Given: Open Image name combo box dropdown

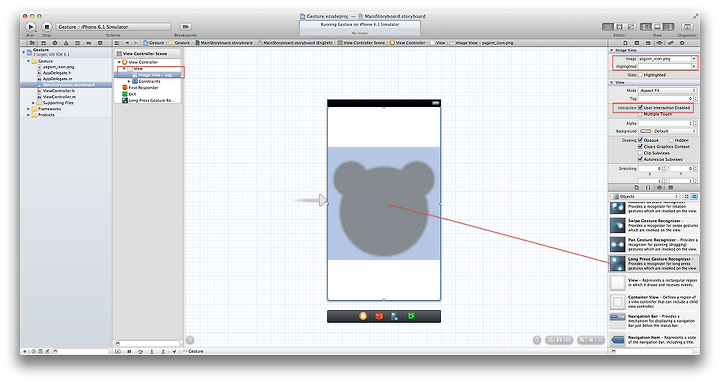Looking at the screenshot, I should [x=694, y=59].
